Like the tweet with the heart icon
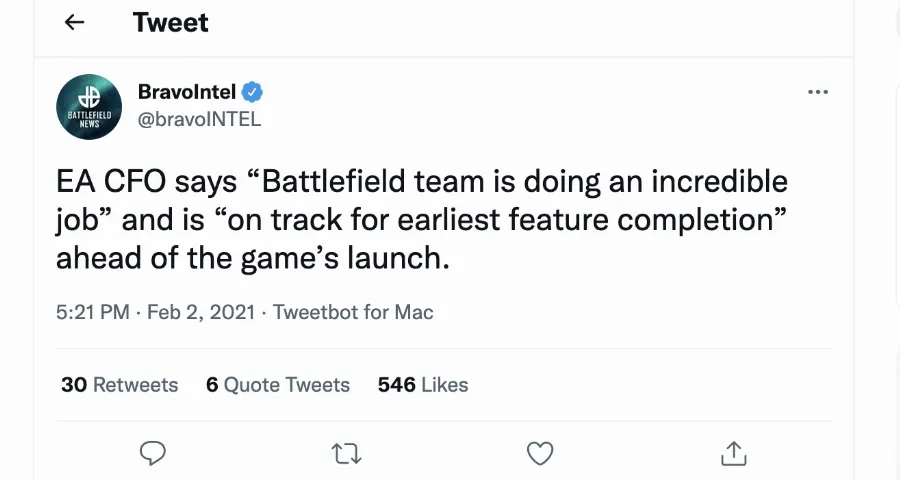 coord(540,454)
